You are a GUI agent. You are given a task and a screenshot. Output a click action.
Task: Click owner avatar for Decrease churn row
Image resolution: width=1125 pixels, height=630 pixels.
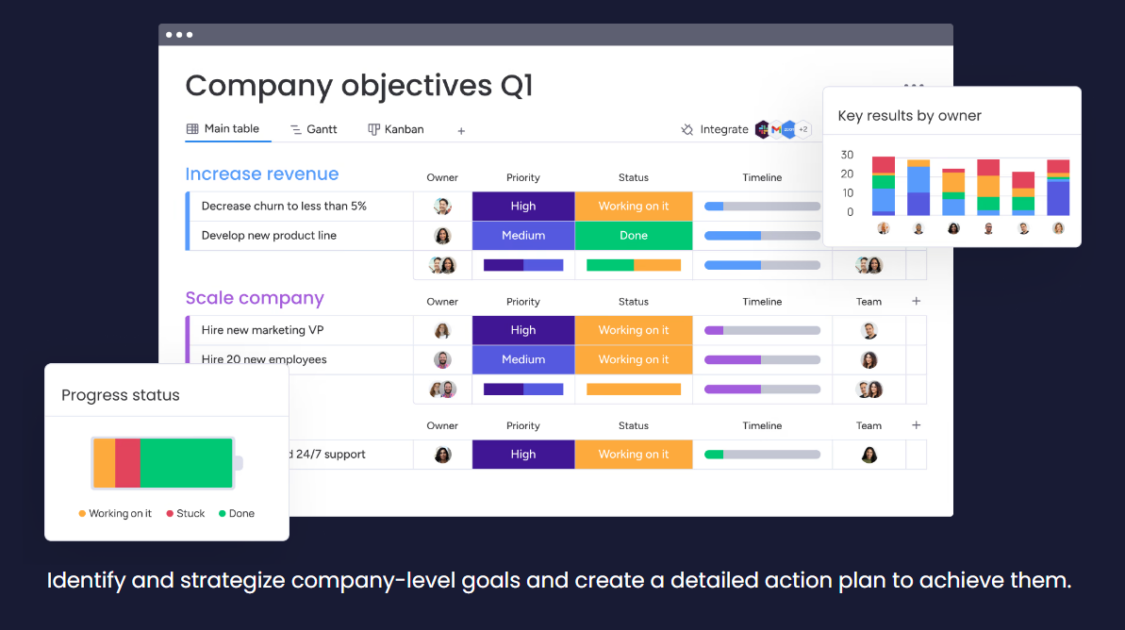443,207
